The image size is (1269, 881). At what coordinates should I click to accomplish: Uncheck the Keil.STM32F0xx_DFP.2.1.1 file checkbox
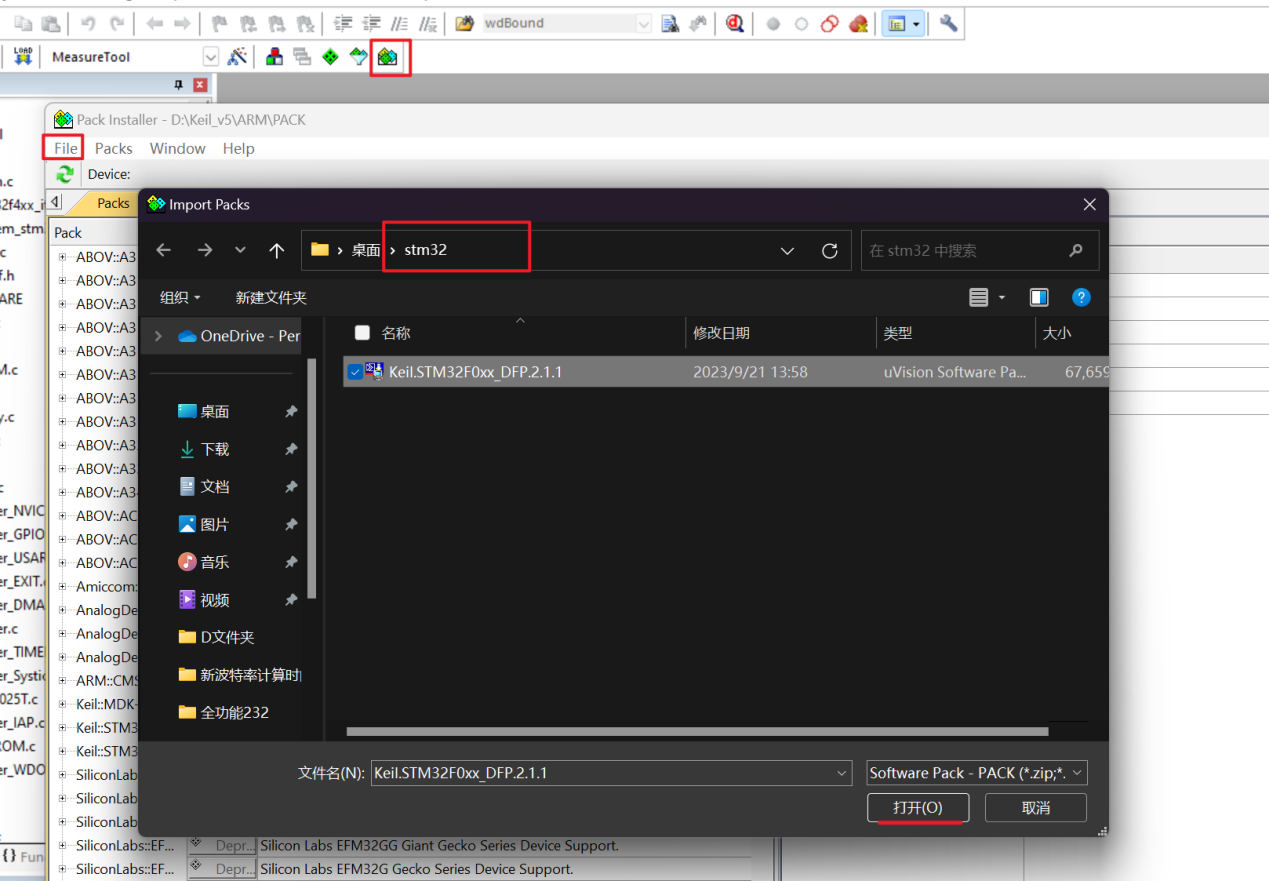pos(355,372)
